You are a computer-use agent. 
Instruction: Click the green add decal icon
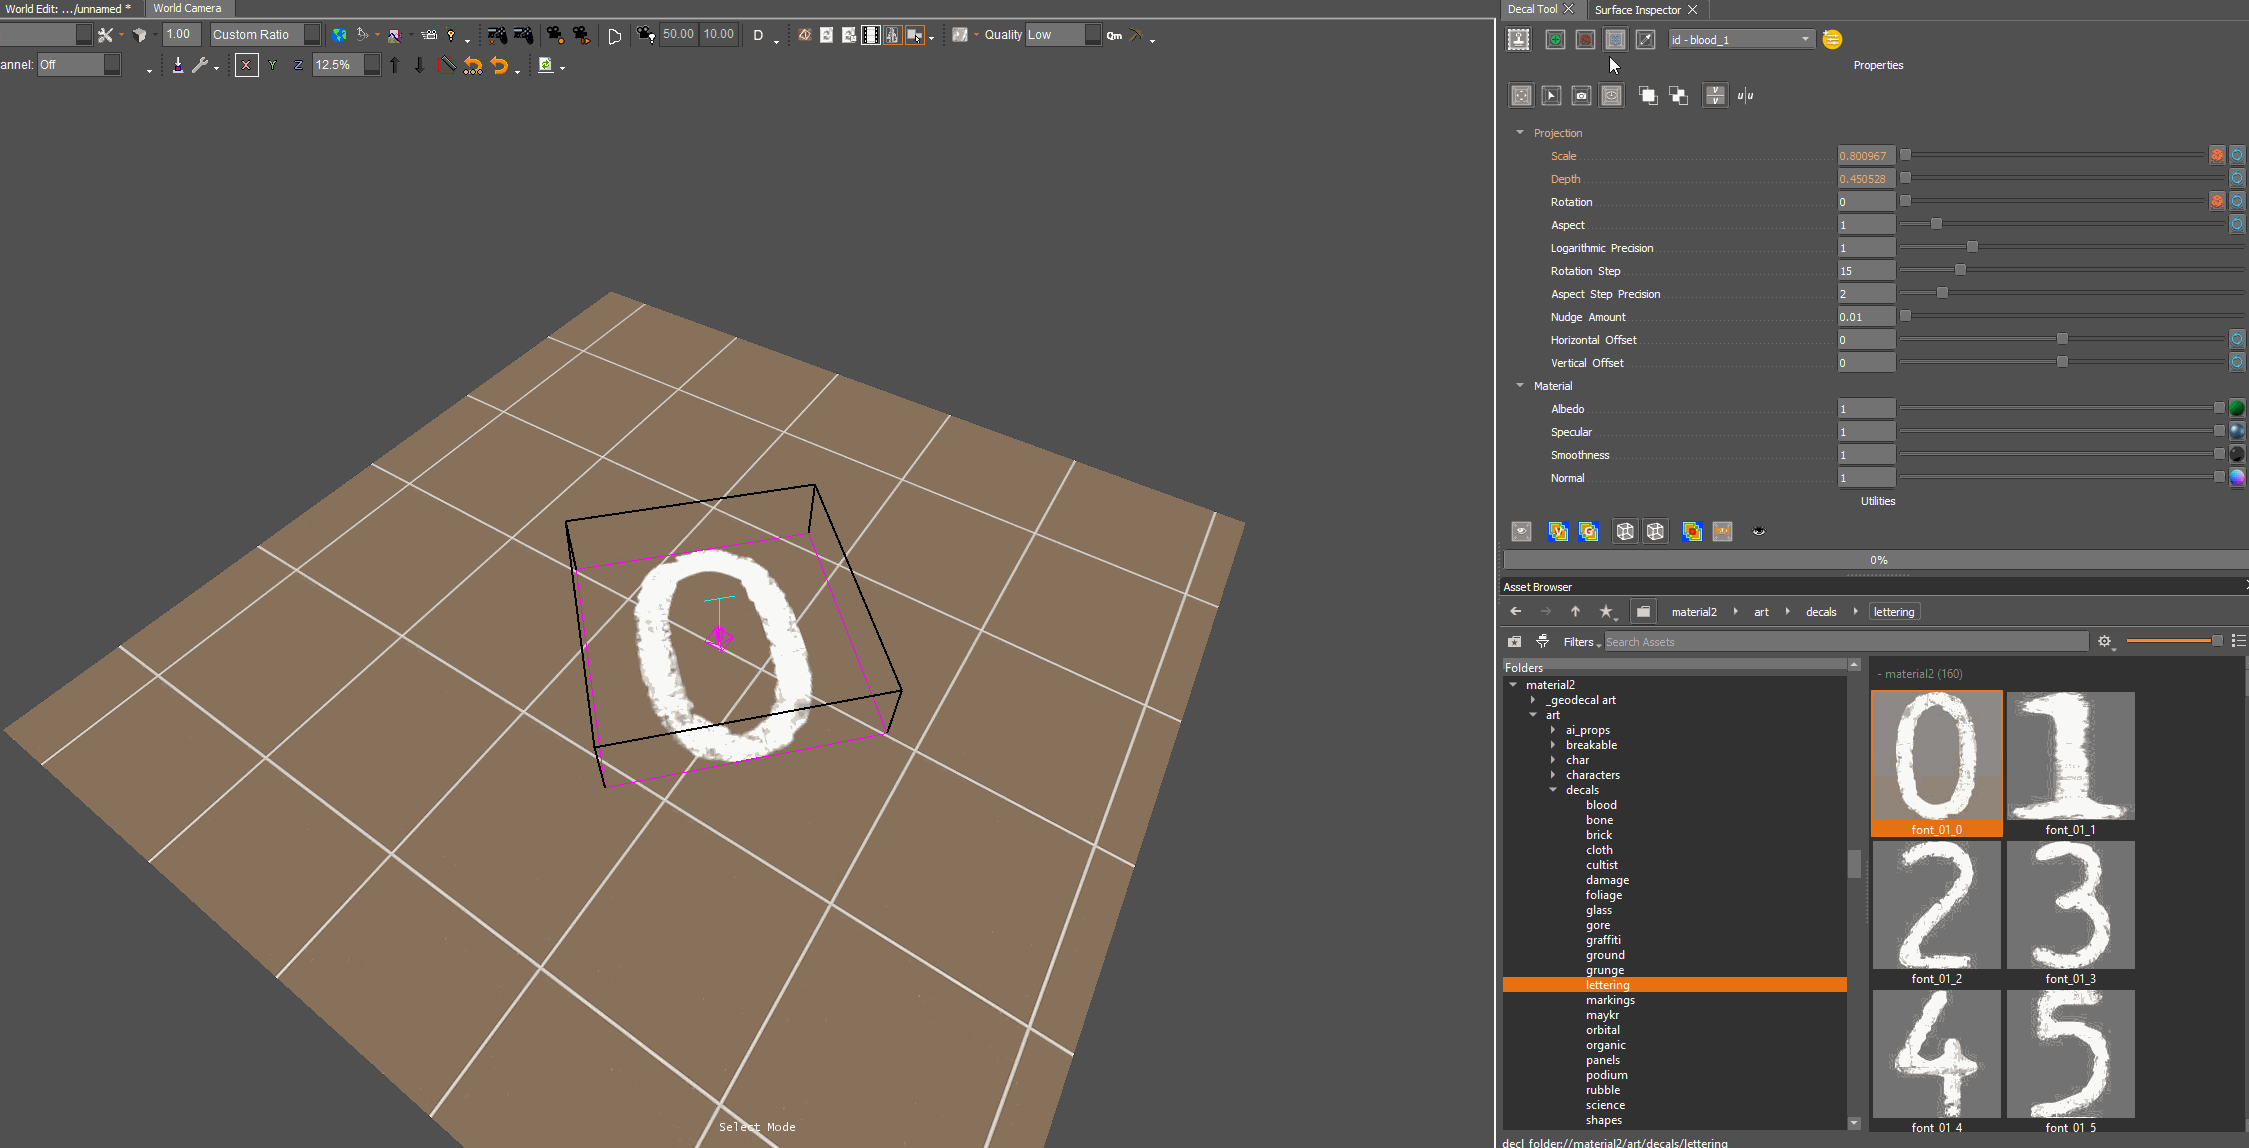[1555, 39]
